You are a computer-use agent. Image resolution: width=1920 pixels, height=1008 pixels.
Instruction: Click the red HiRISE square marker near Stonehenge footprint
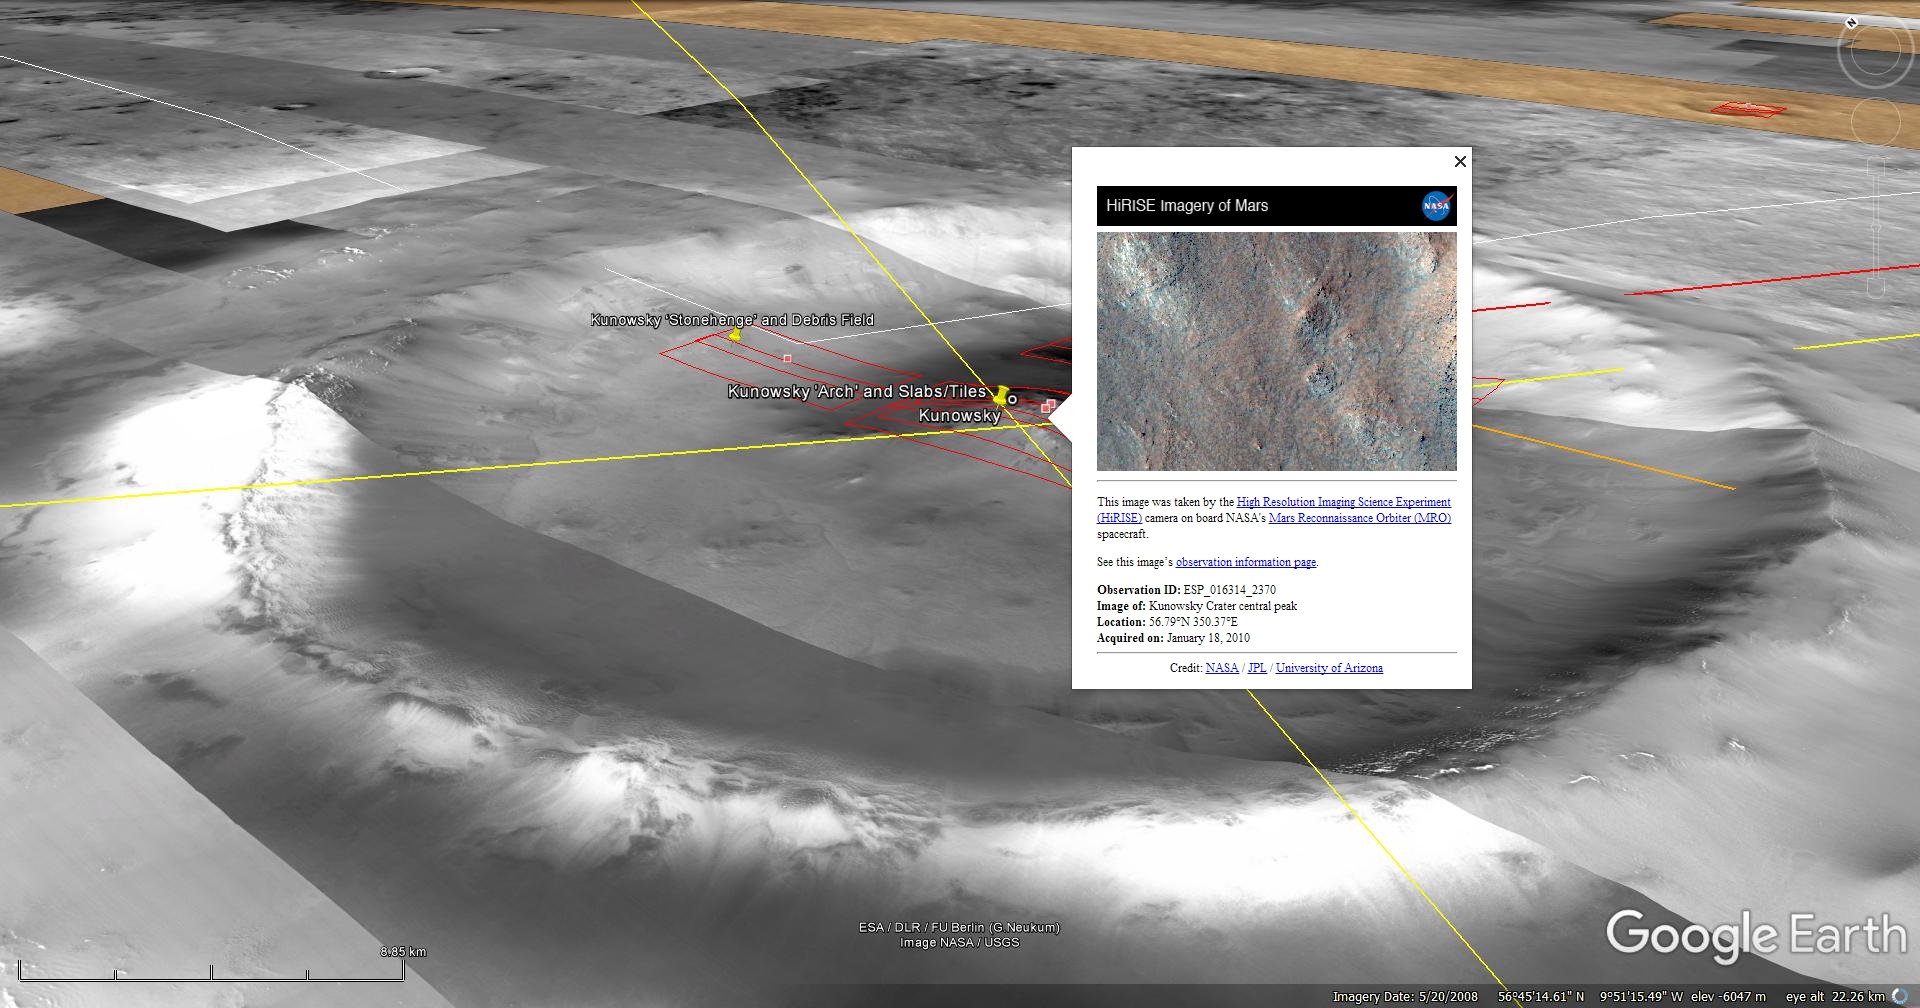tap(788, 358)
